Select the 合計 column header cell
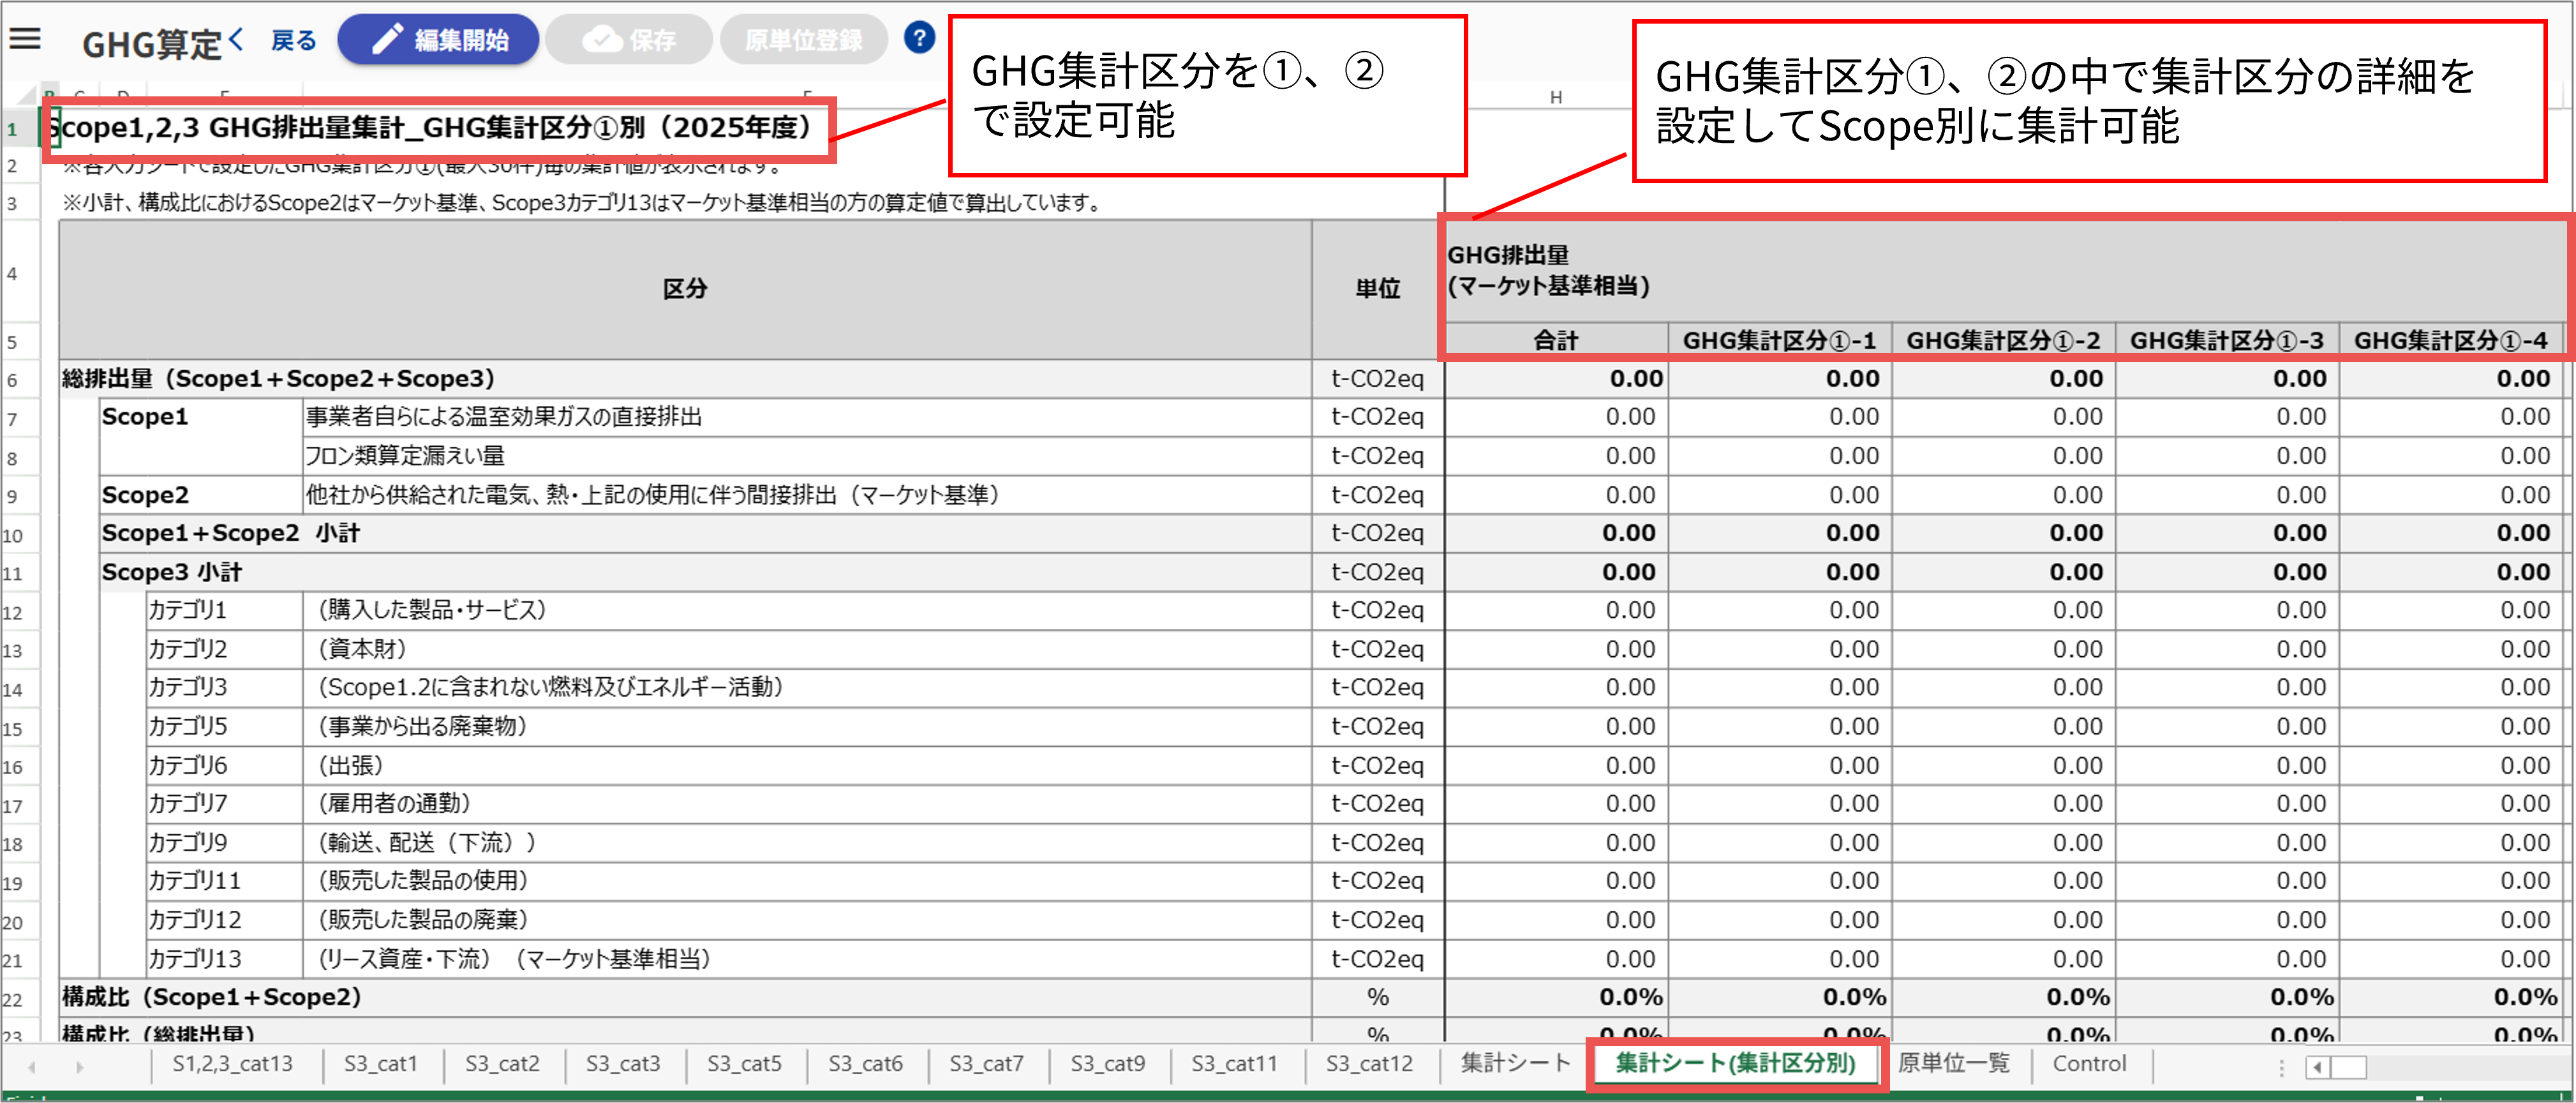The width and height of the screenshot is (2576, 1103). tap(1556, 341)
